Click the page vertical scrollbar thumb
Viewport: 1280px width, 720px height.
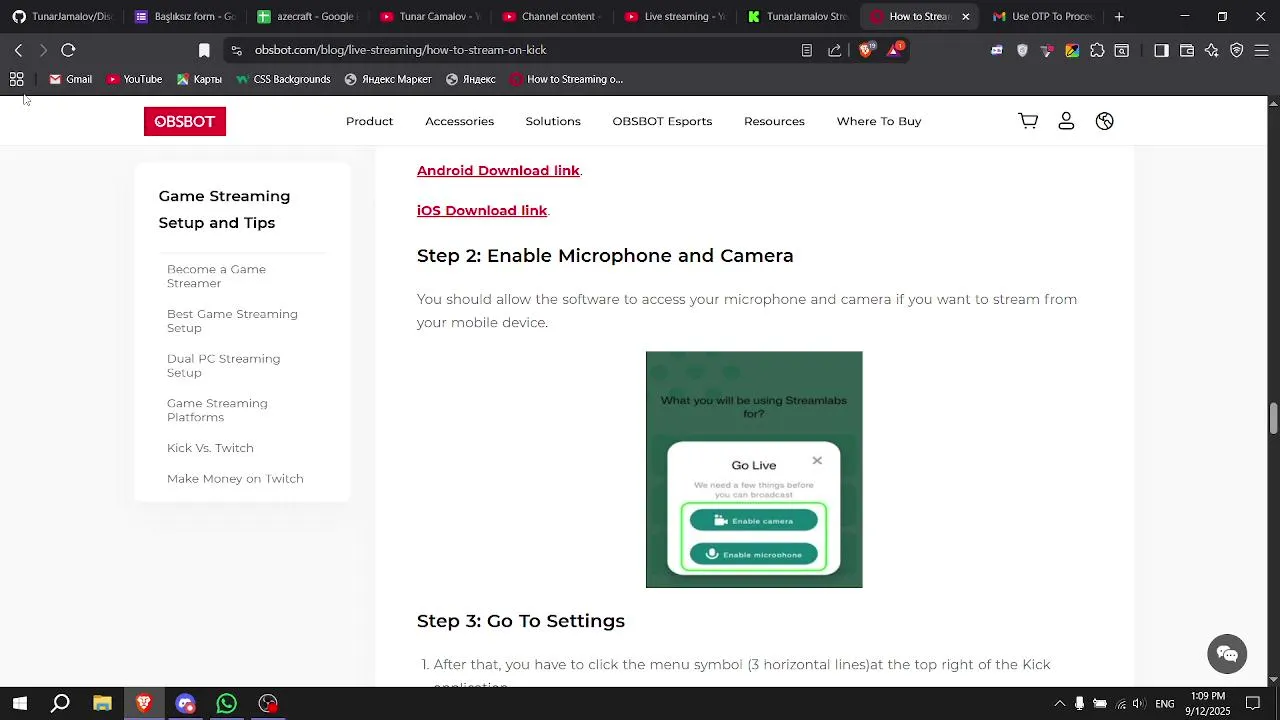pyautogui.click(x=1273, y=417)
